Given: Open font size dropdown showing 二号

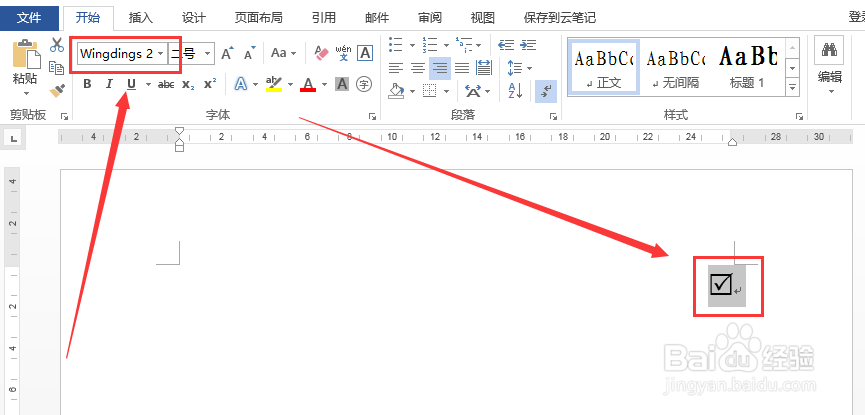Looking at the screenshot, I should coord(208,54).
